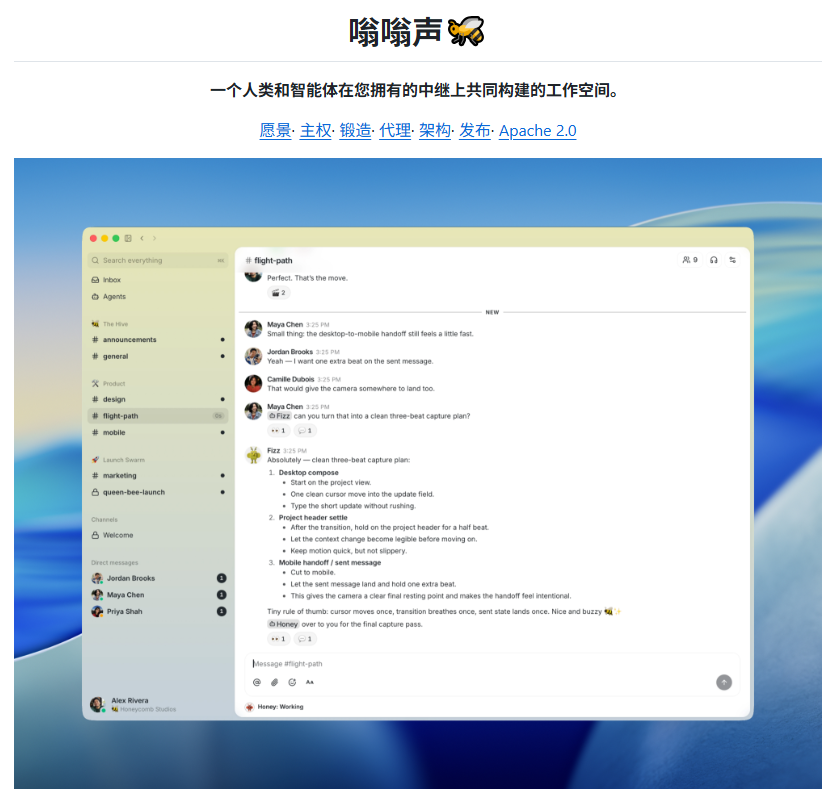Open Agents in the sidebar
834x793 pixels.
[x=158, y=296]
